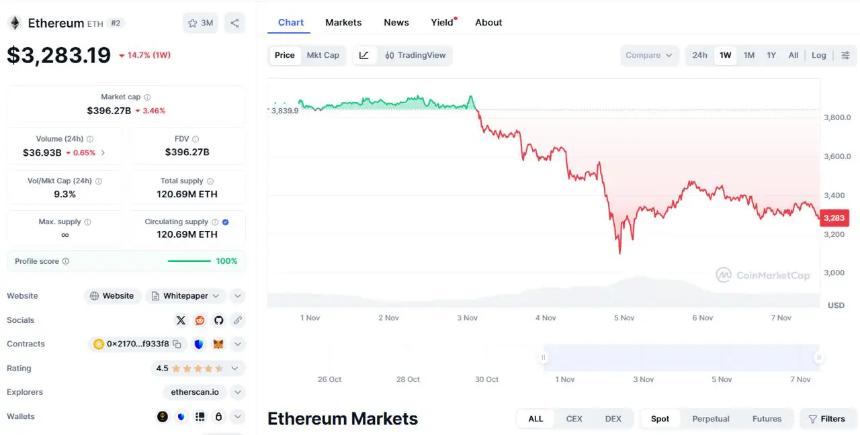Screen dimensions: 860x435
Task: Click the MetaMask fox icon in Contracts
Action: point(218,344)
